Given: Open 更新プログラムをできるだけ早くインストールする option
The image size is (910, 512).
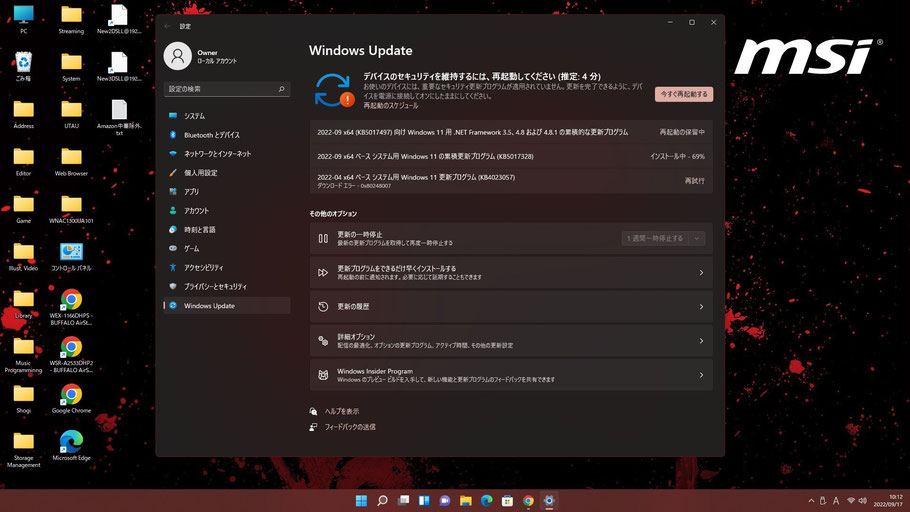Looking at the screenshot, I should click(511, 273).
